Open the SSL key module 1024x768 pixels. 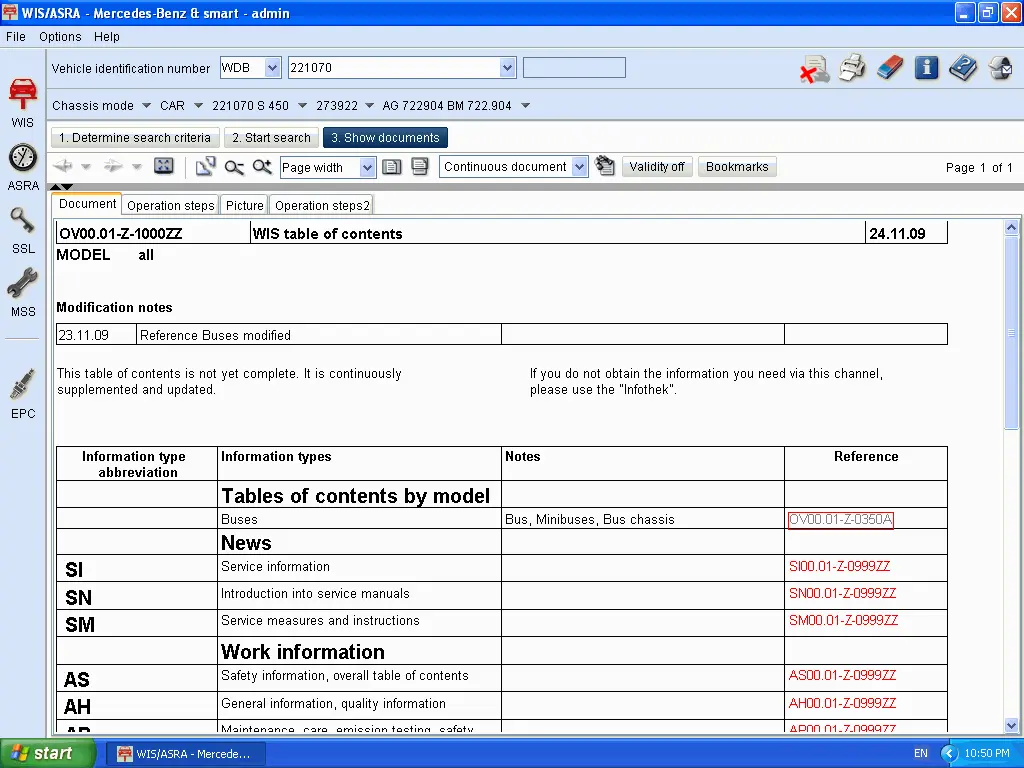tap(23, 230)
